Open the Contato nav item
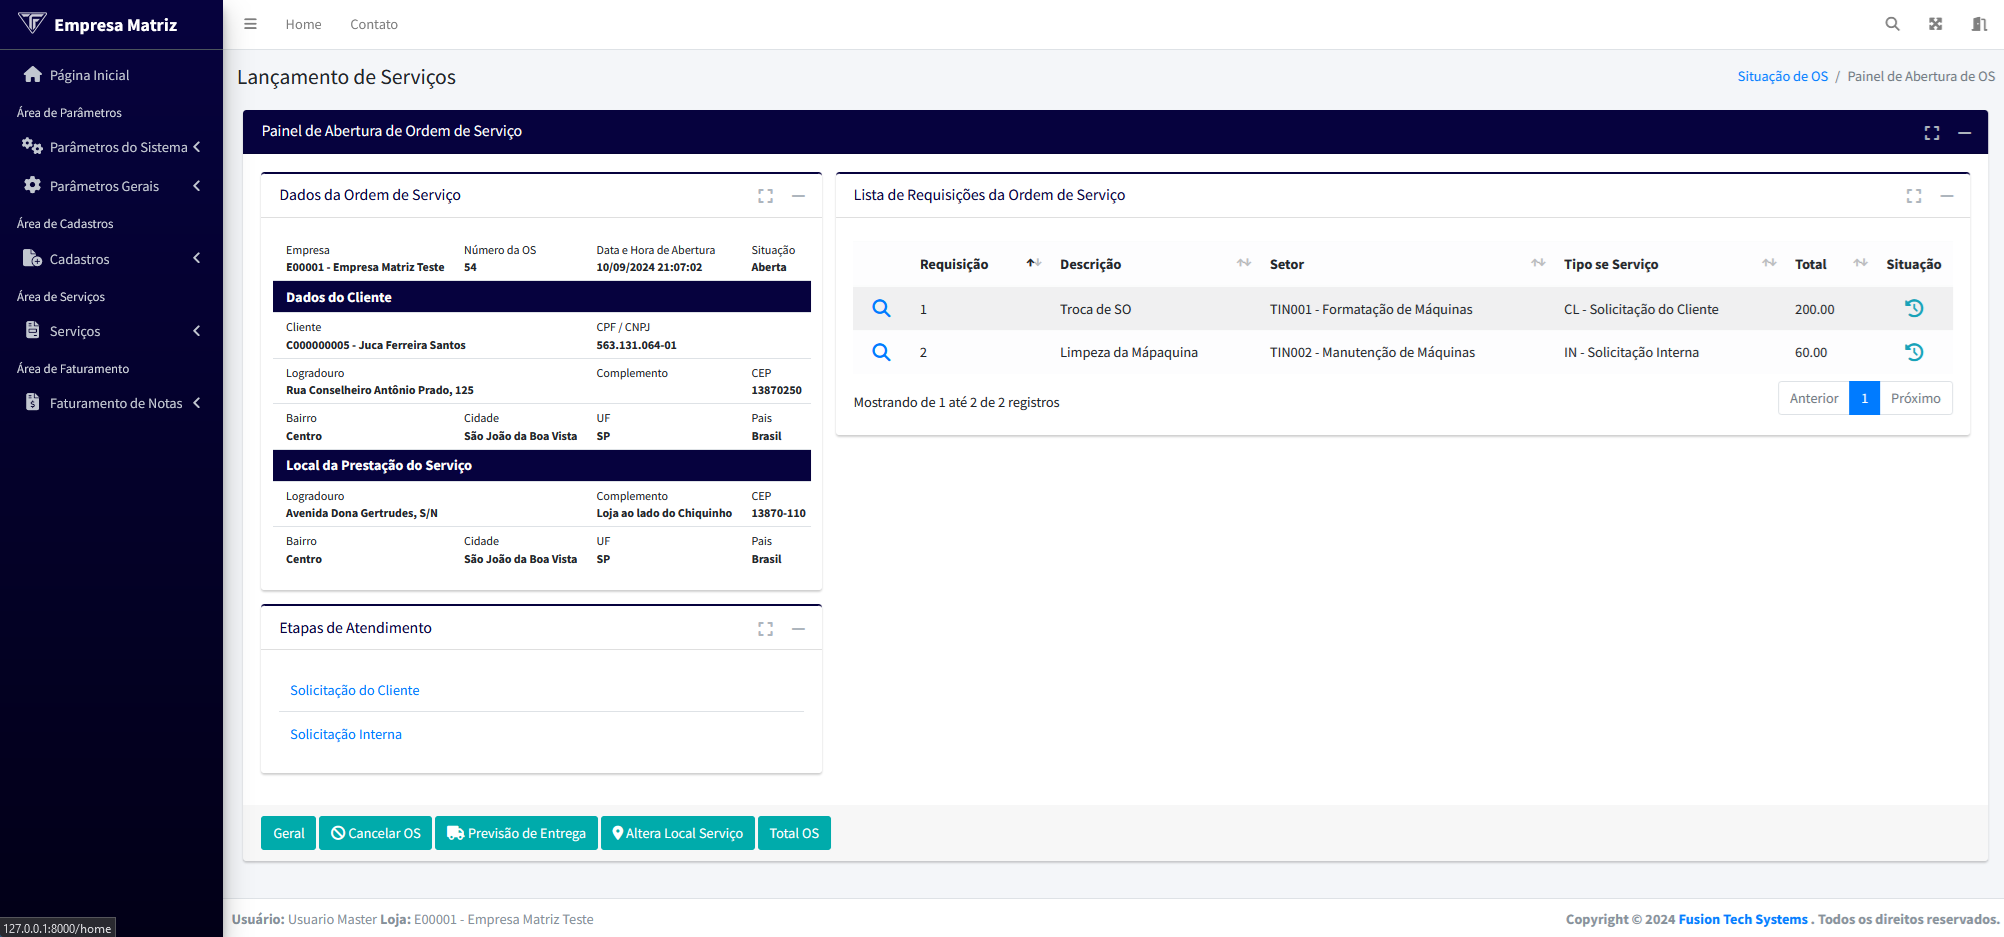This screenshot has height=937, width=2004. point(374,24)
